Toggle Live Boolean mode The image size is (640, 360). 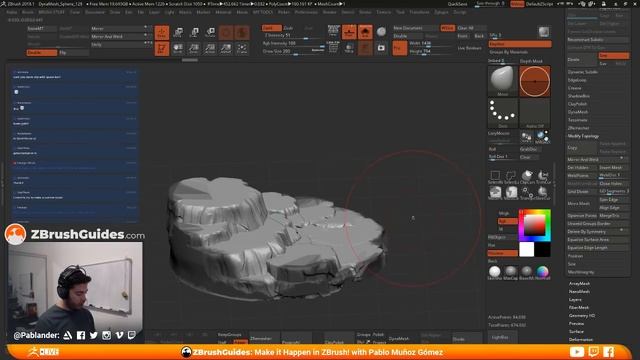click(469, 48)
